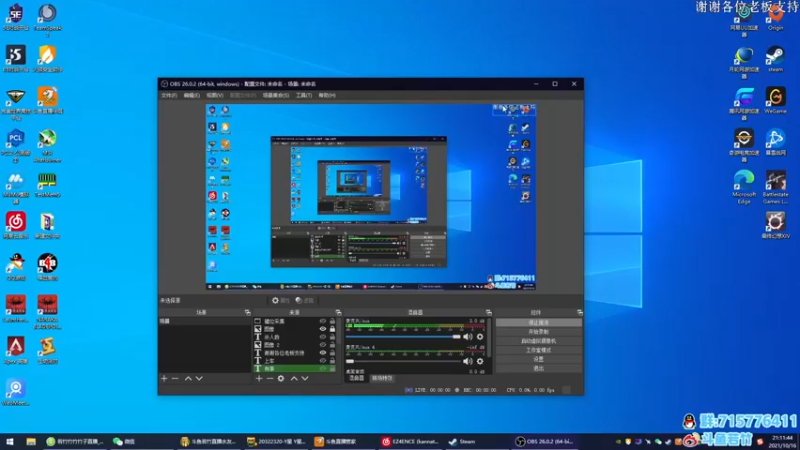Open settings gear for 麦克风/Aux 4

480,361
